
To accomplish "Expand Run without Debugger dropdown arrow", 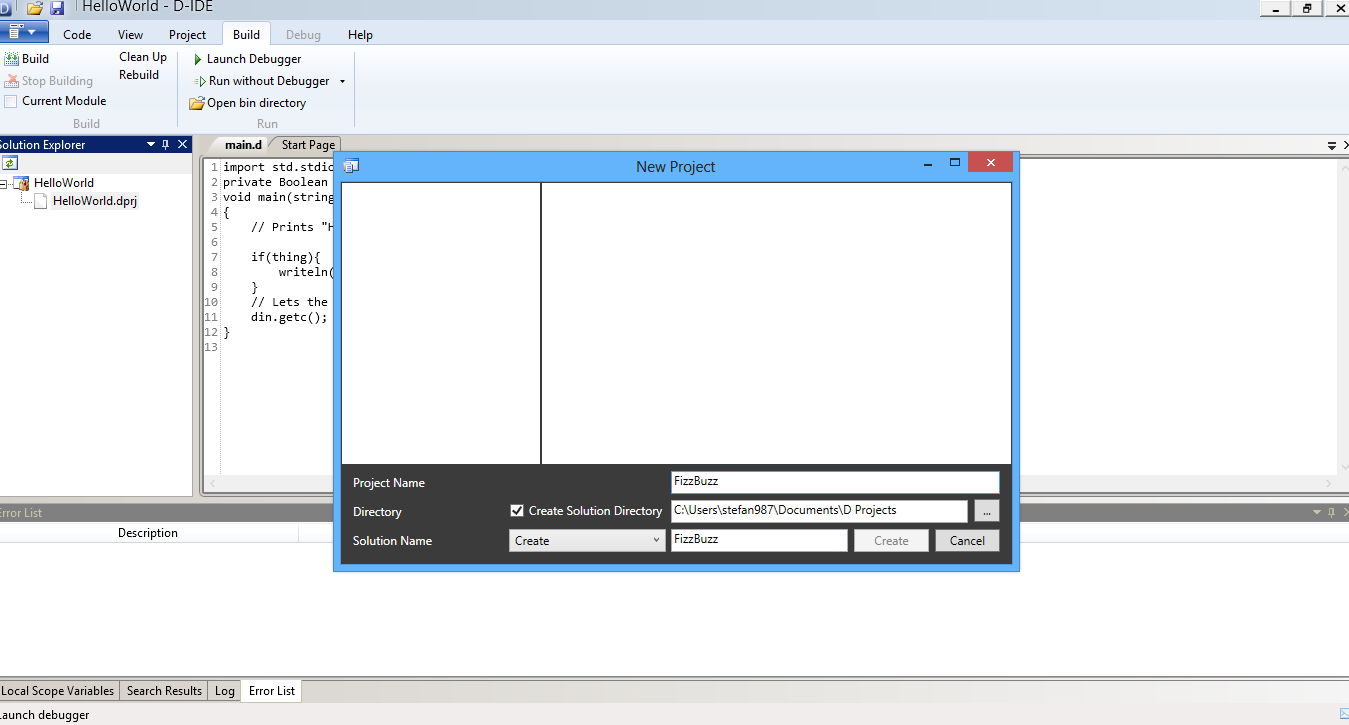I will coord(342,82).
